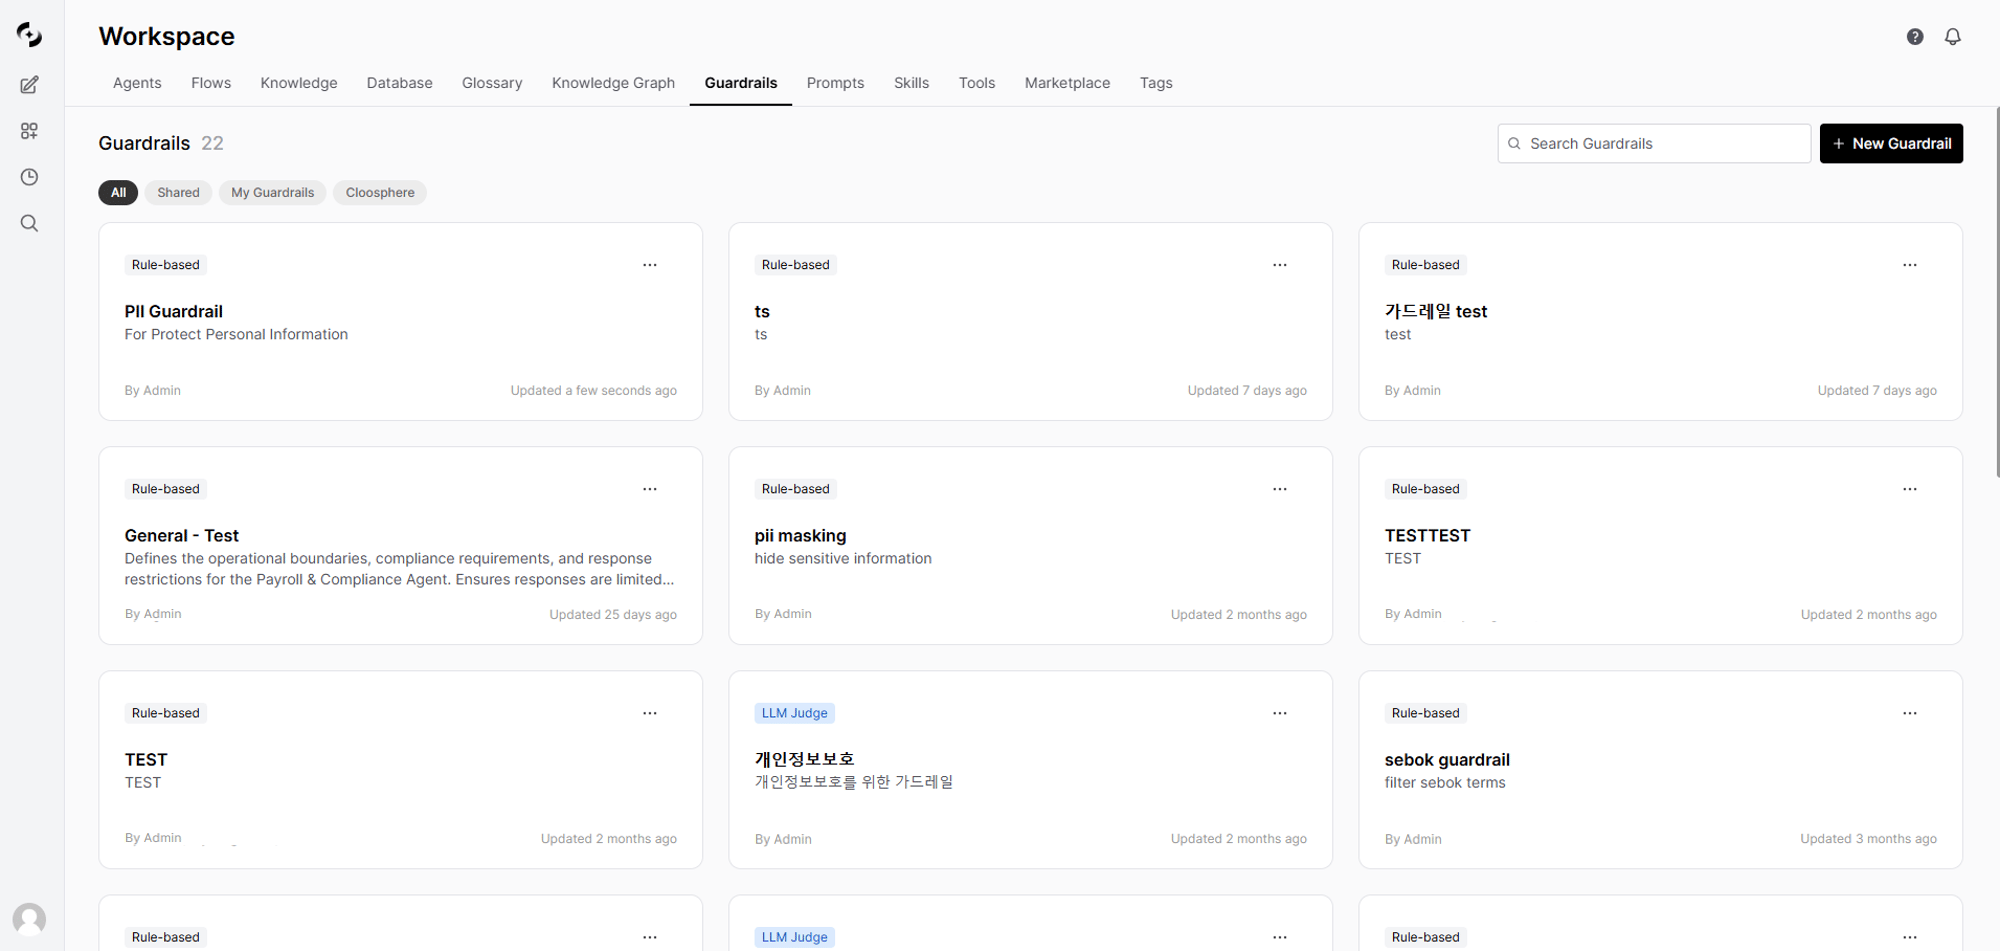
Task: Switch to the Glossary tab
Action: tap(492, 83)
